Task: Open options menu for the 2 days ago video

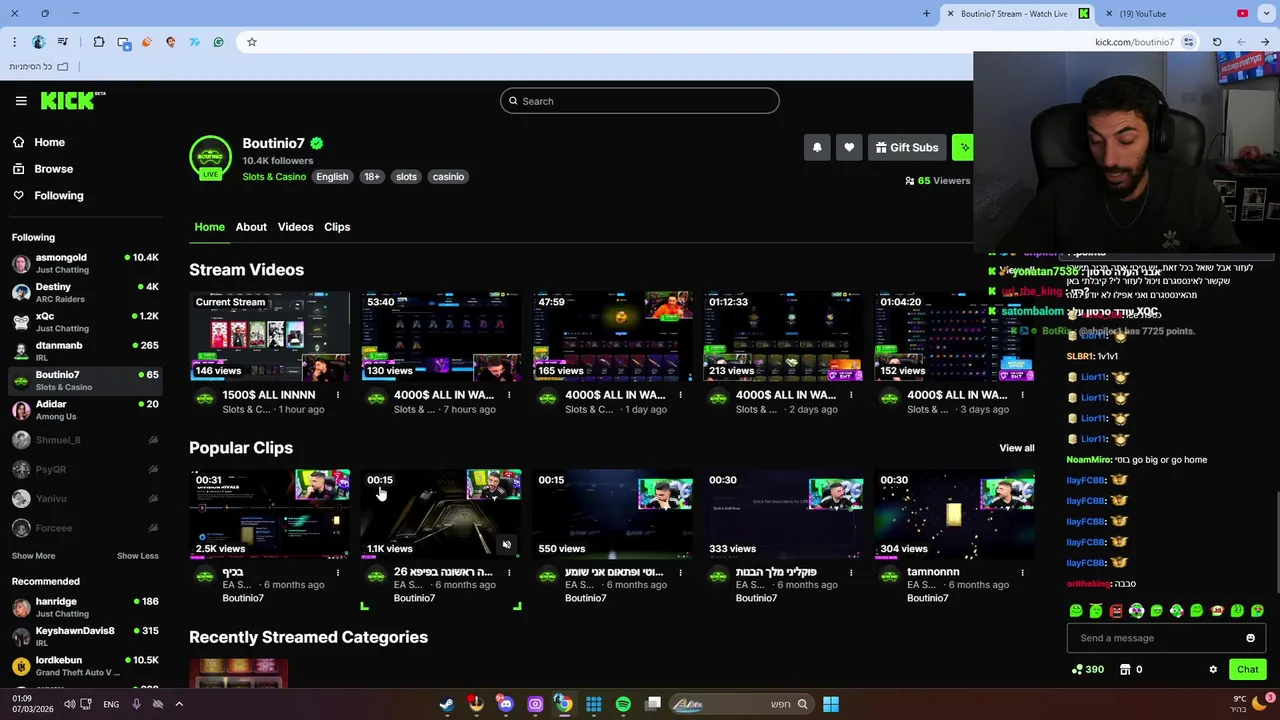Action: 851,395
